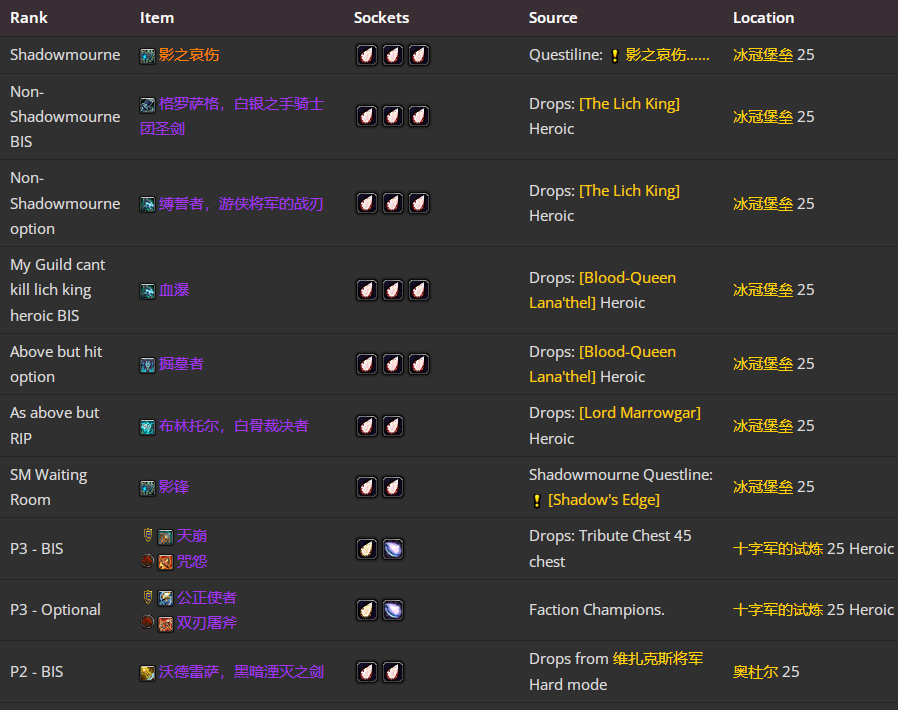Open the 缚誓者，游侠将军的战刃 item link
Screen dimensions: 898x710
tap(241, 203)
